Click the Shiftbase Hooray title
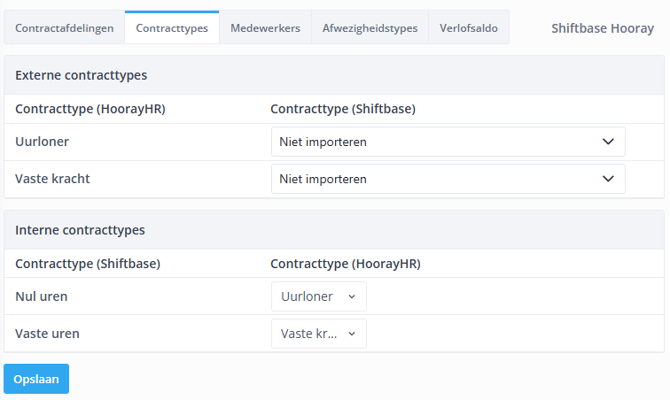670x400 pixels. point(602,28)
